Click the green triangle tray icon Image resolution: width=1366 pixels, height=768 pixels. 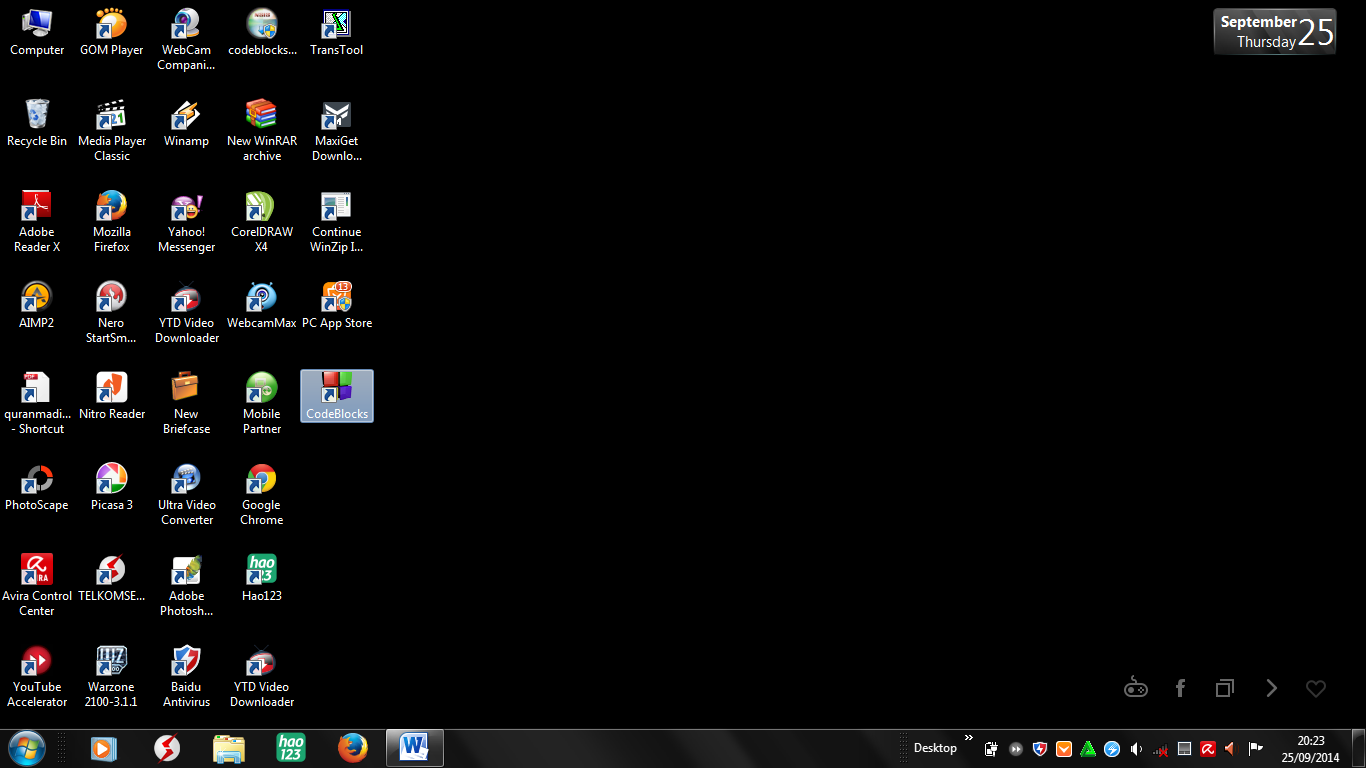pos(1088,748)
